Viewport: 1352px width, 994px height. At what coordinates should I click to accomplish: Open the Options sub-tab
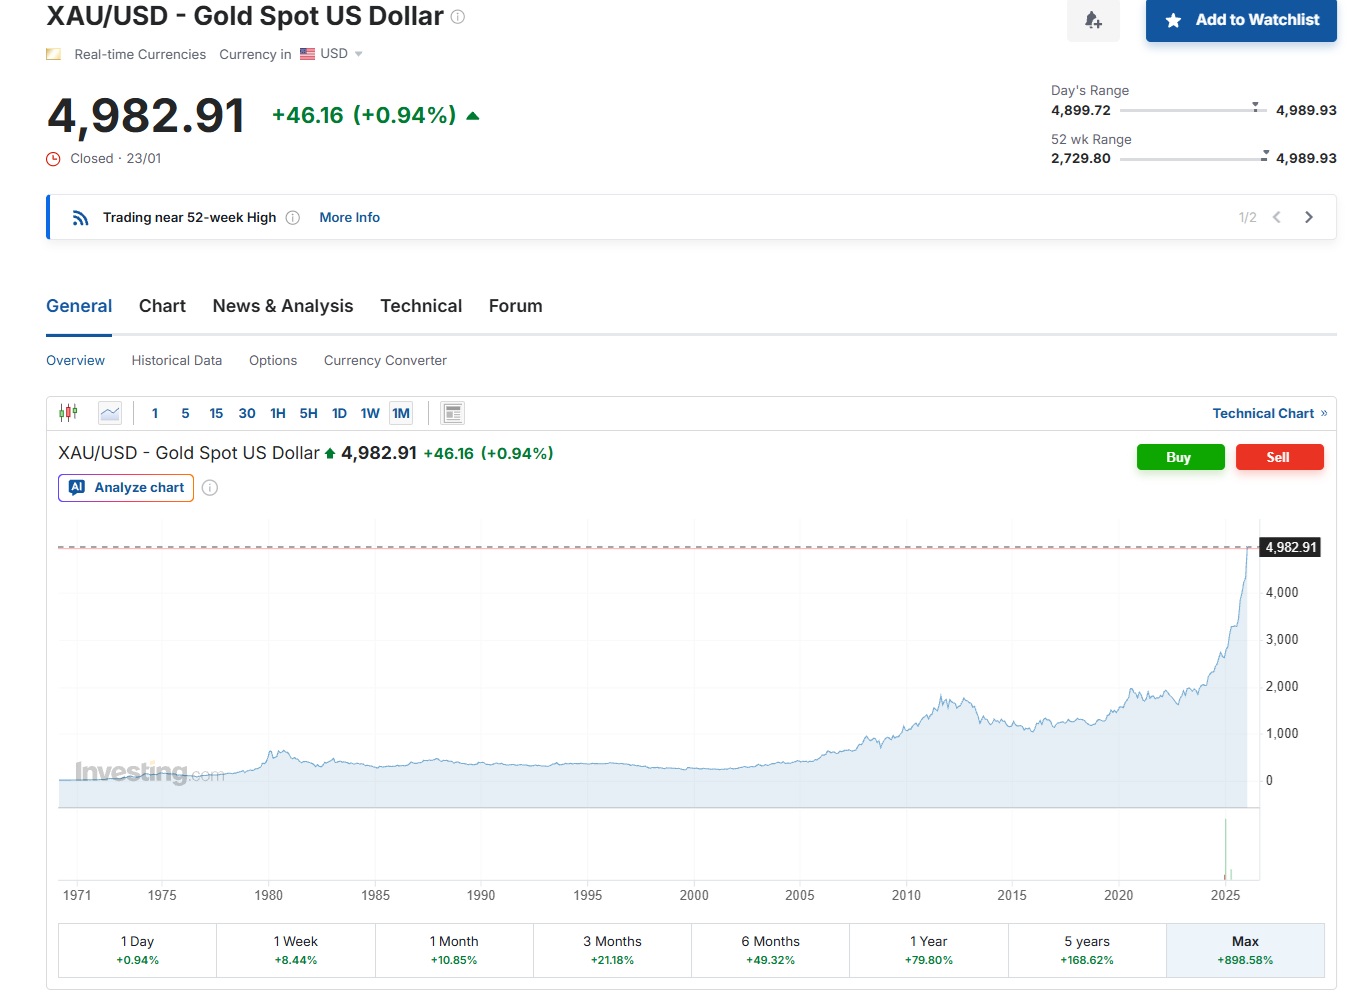coord(273,361)
